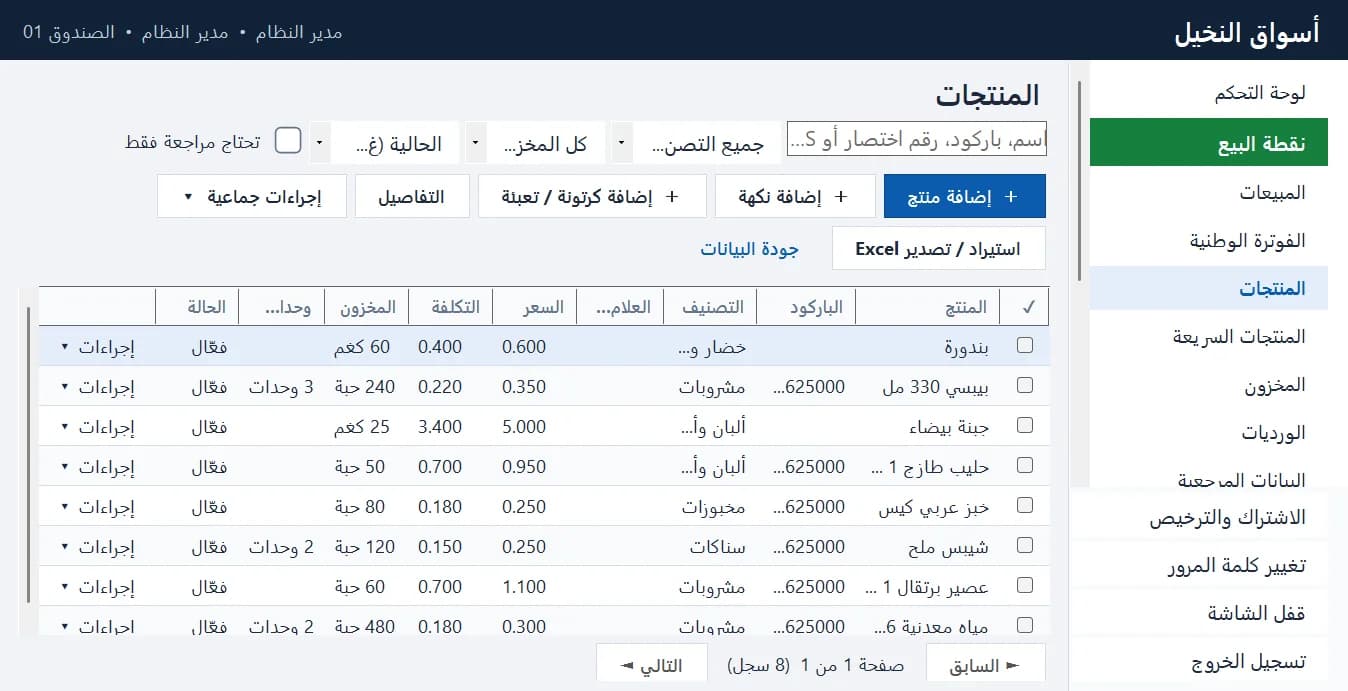1348x691 pixels.
Task: Click تغيير كلمة المرور in the sidebar
Action: 1200,566
